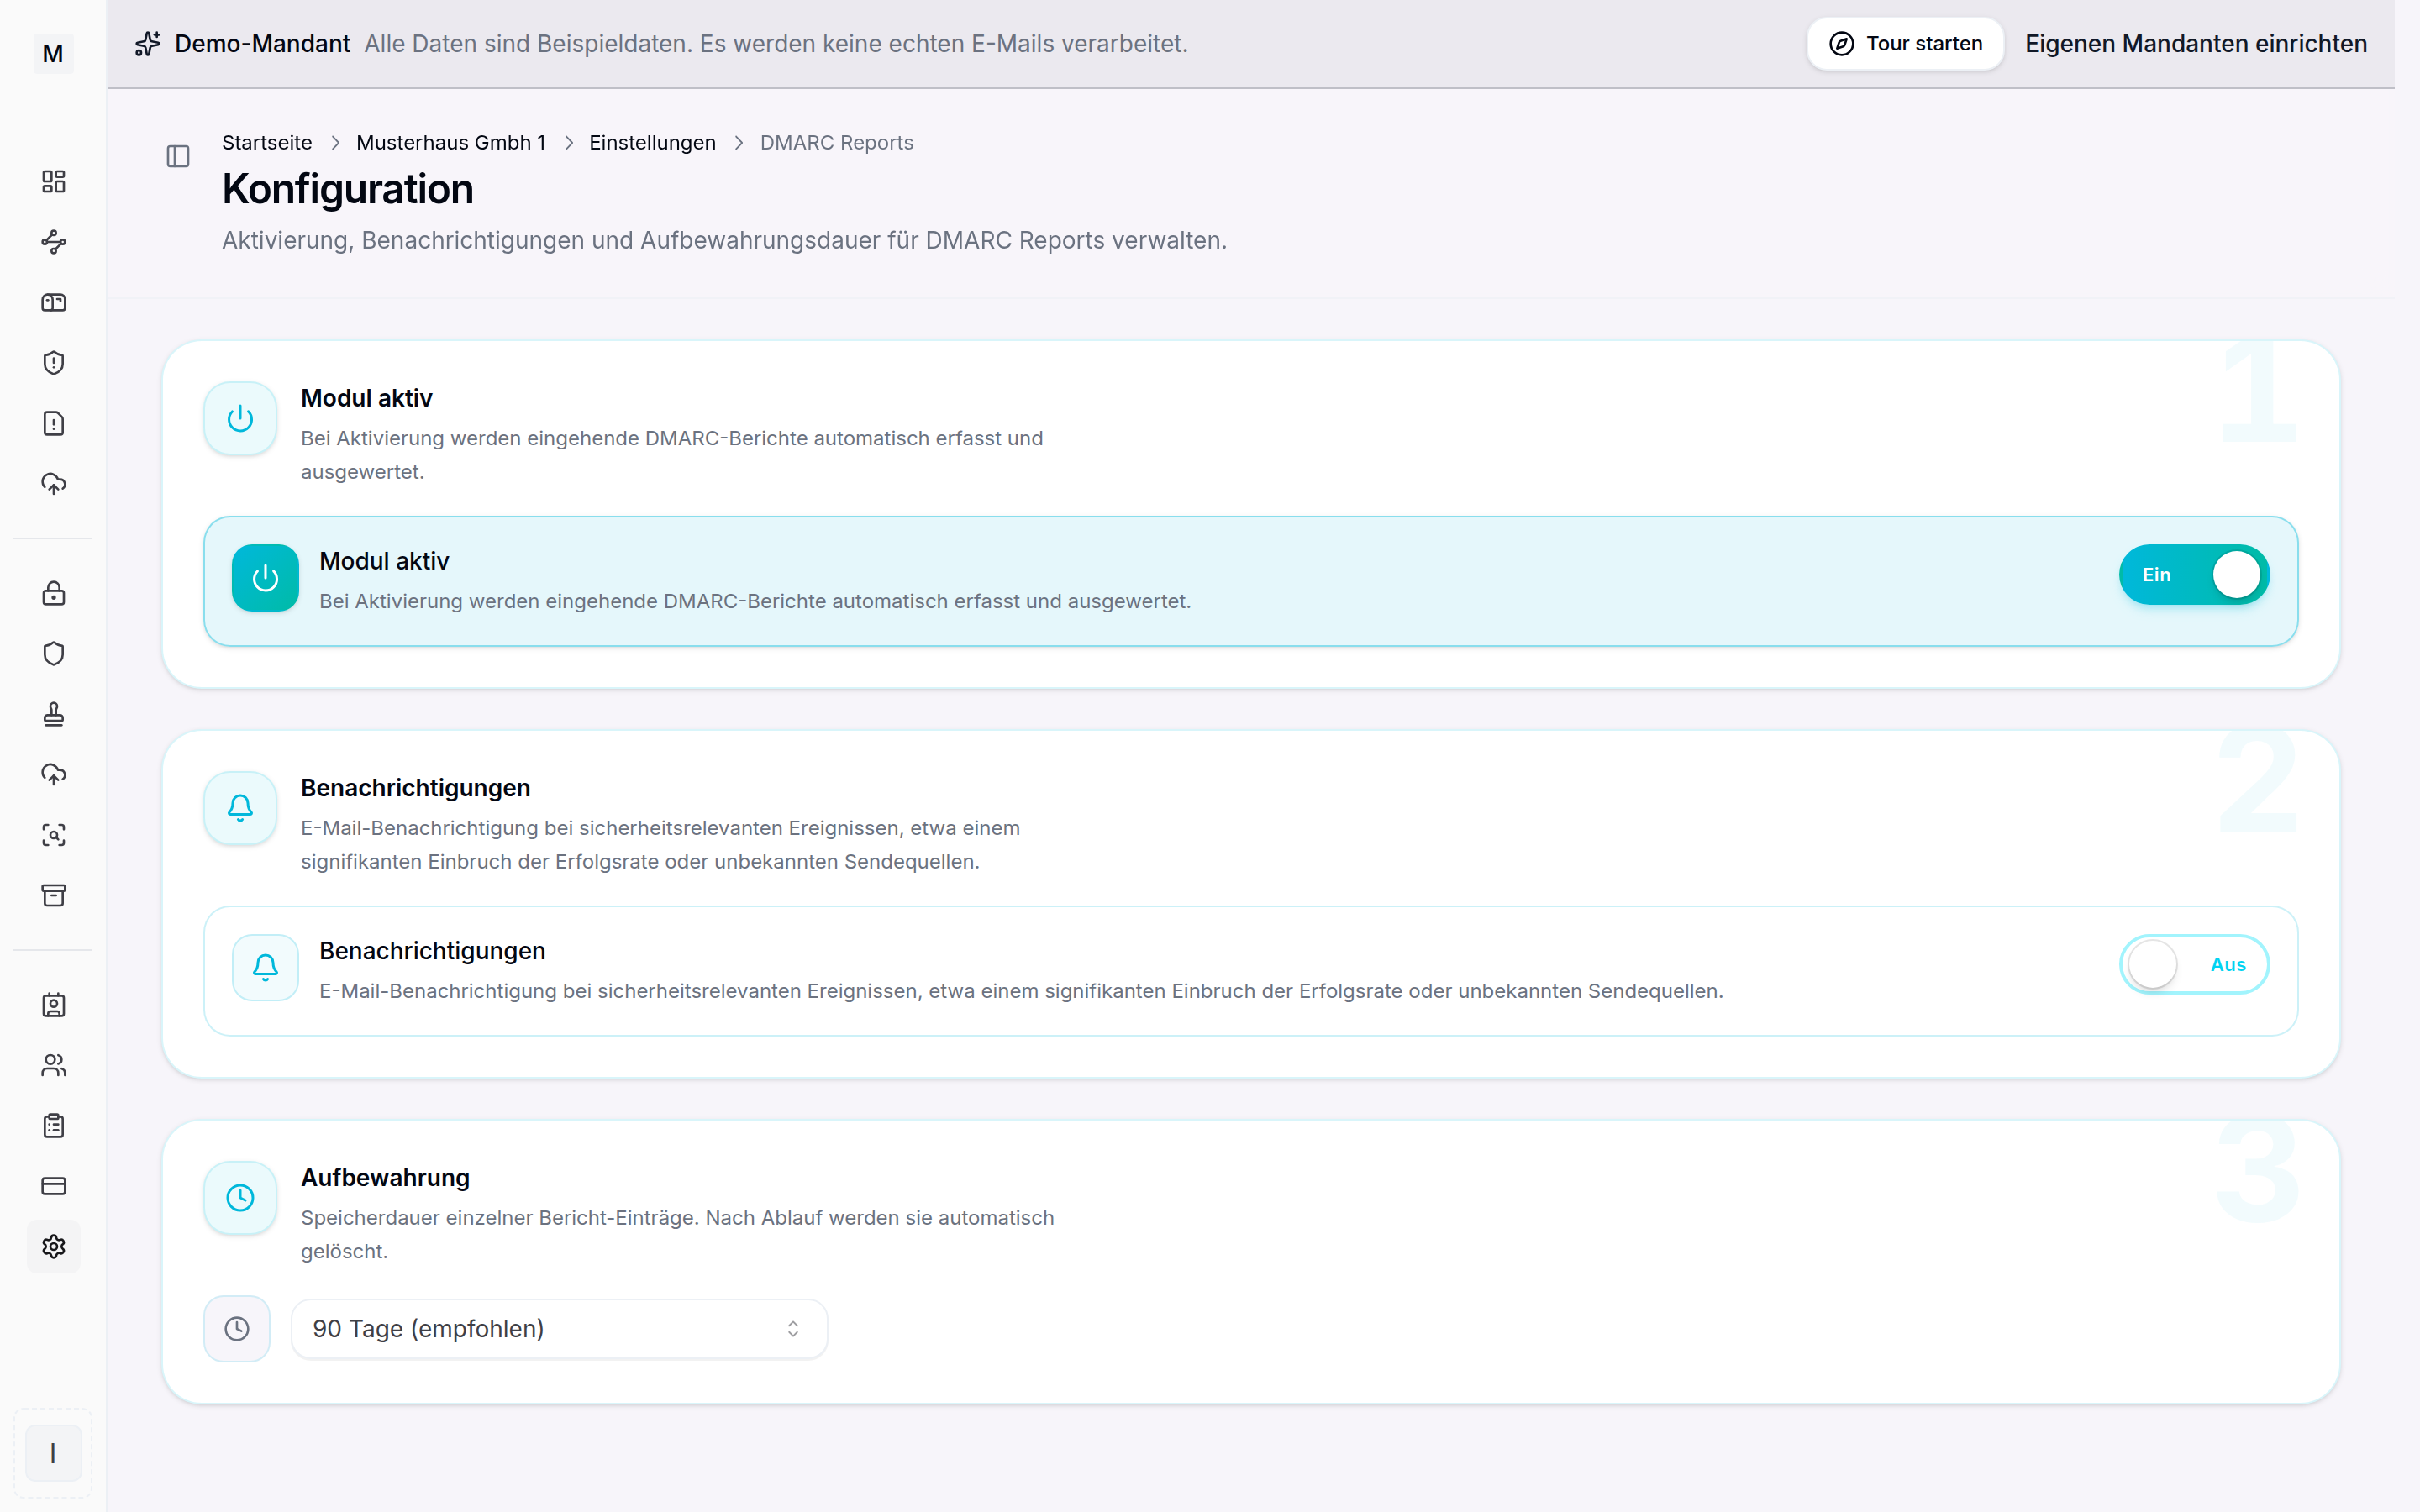
Task: Open the stamp icon in sidebar
Action: click(x=53, y=714)
